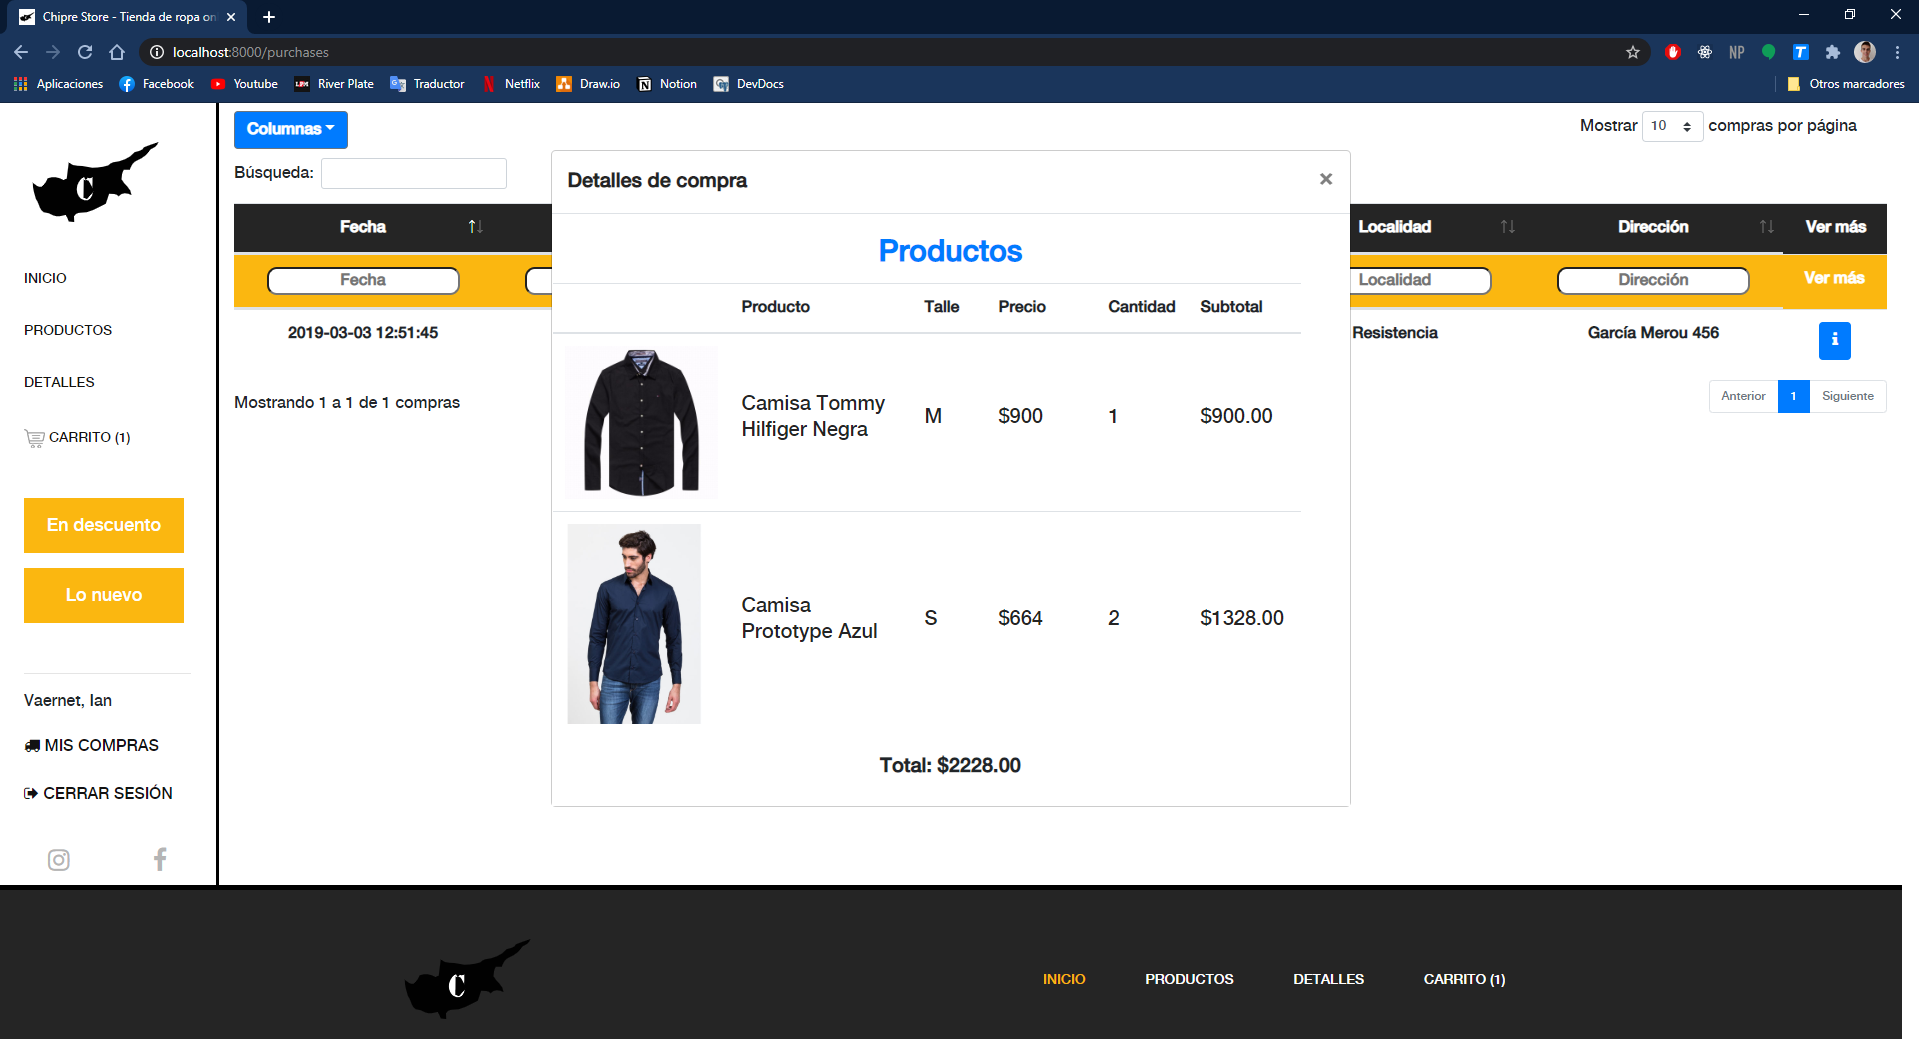Open the browser extensions puzzle icon
Viewport: 1919px width, 1039px height.
point(1832,52)
